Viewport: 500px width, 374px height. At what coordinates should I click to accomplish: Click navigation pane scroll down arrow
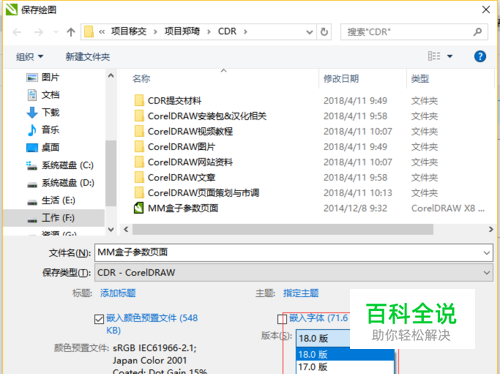[x=111, y=229]
